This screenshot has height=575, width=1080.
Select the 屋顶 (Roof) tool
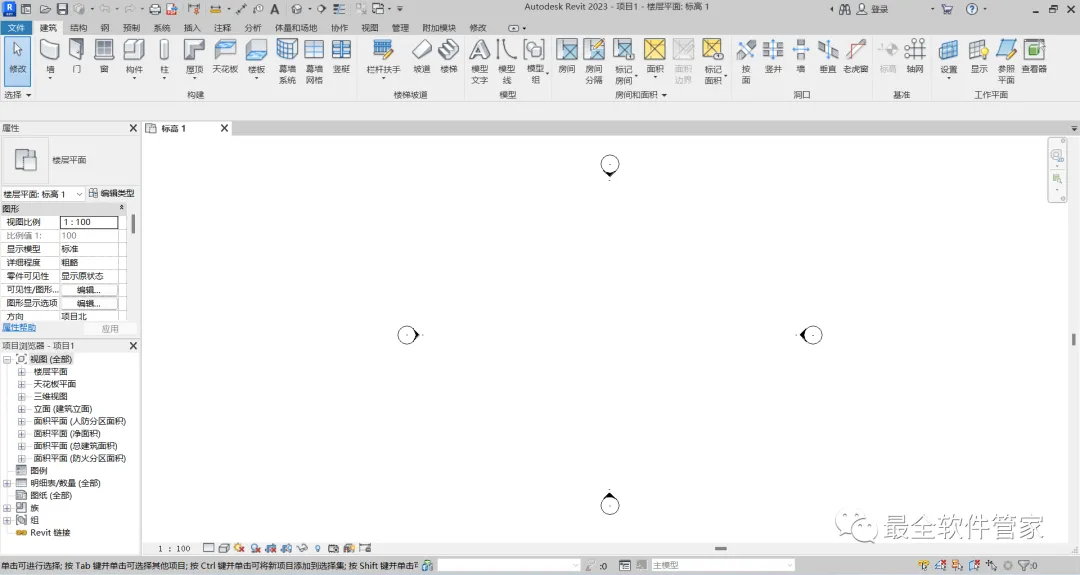click(194, 57)
